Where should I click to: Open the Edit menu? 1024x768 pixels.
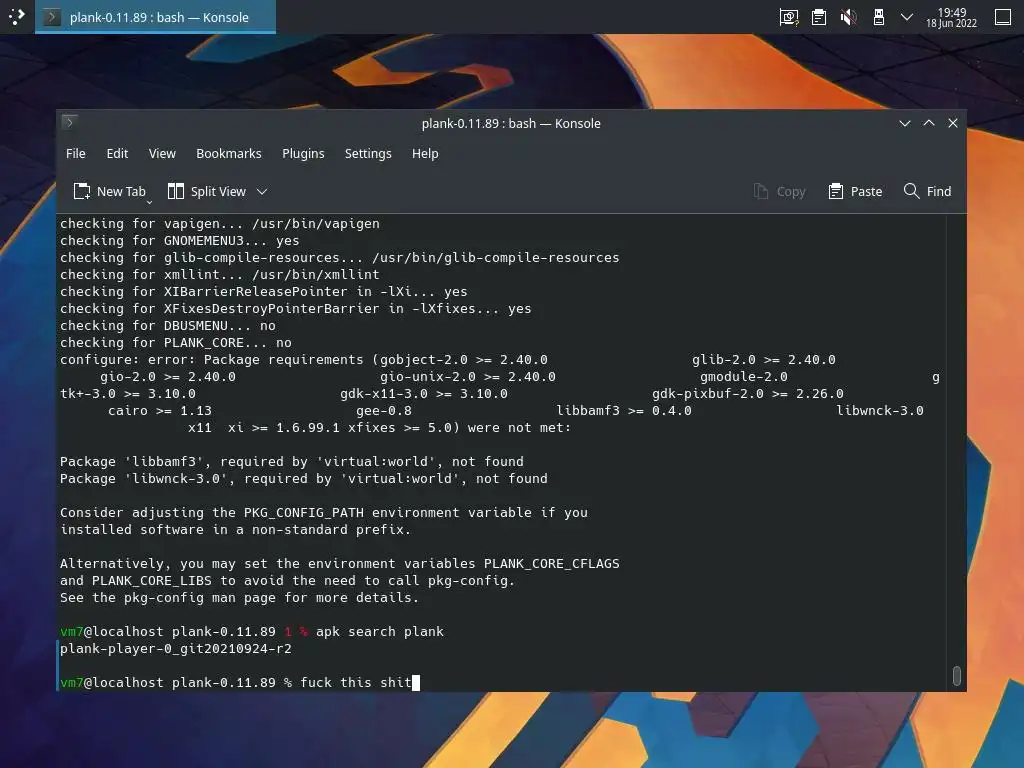pyautogui.click(x=117, y=153)
